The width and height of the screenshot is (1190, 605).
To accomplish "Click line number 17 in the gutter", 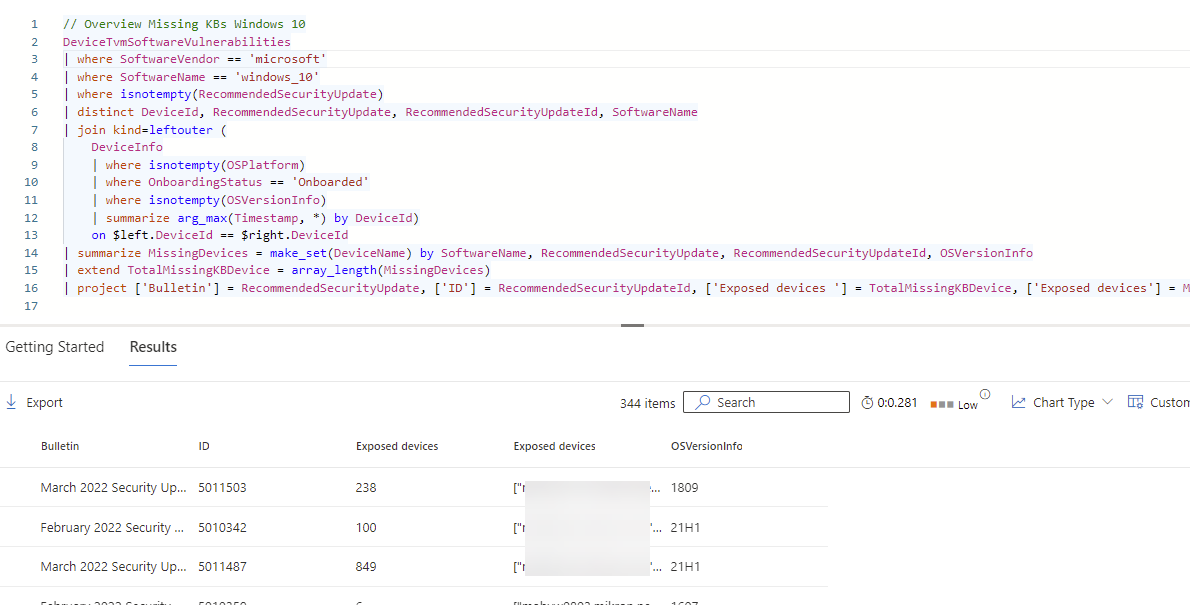I will pyautogui.click(x=30, y=306).
